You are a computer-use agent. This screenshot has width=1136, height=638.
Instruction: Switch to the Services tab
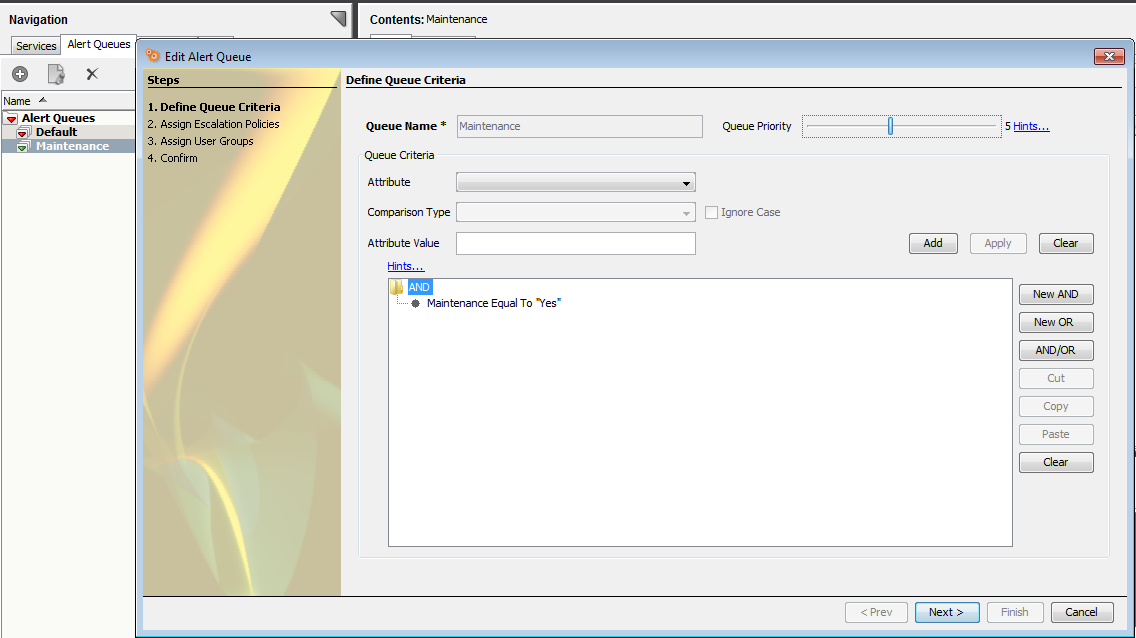(36, 46)
